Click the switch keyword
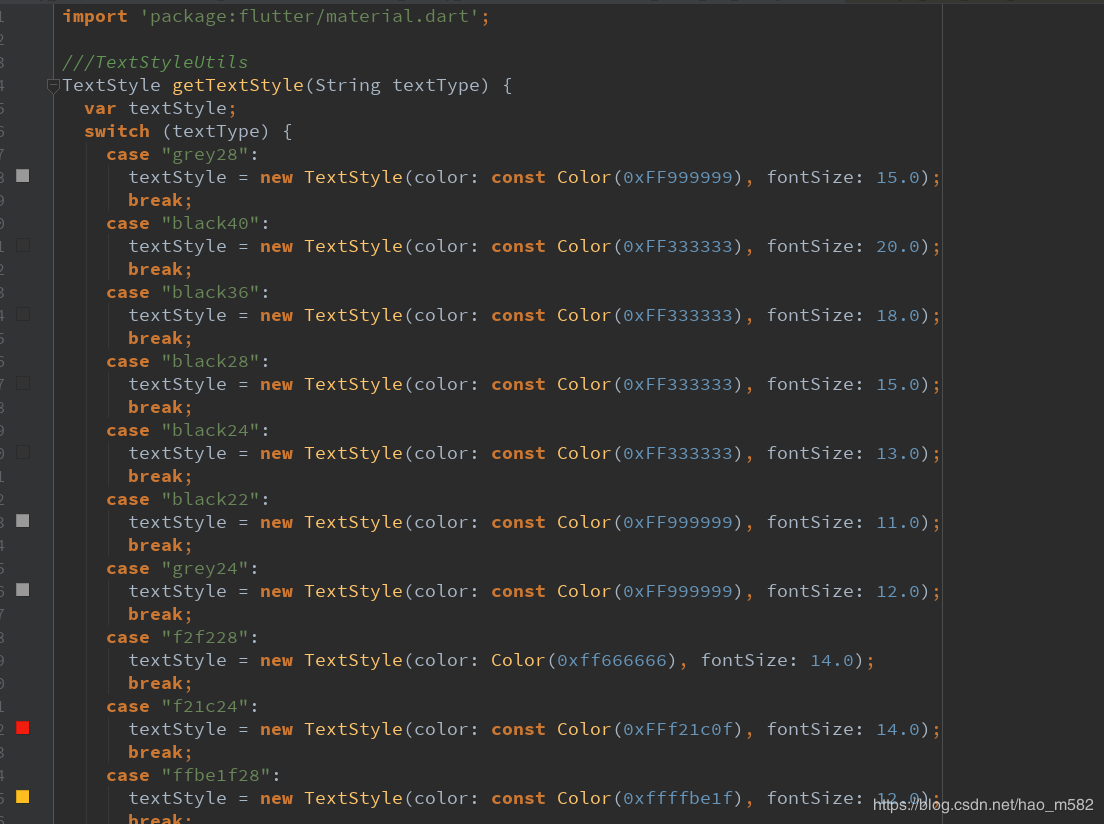The width and height of the screenshot is (1104, 824). (117, 132)
